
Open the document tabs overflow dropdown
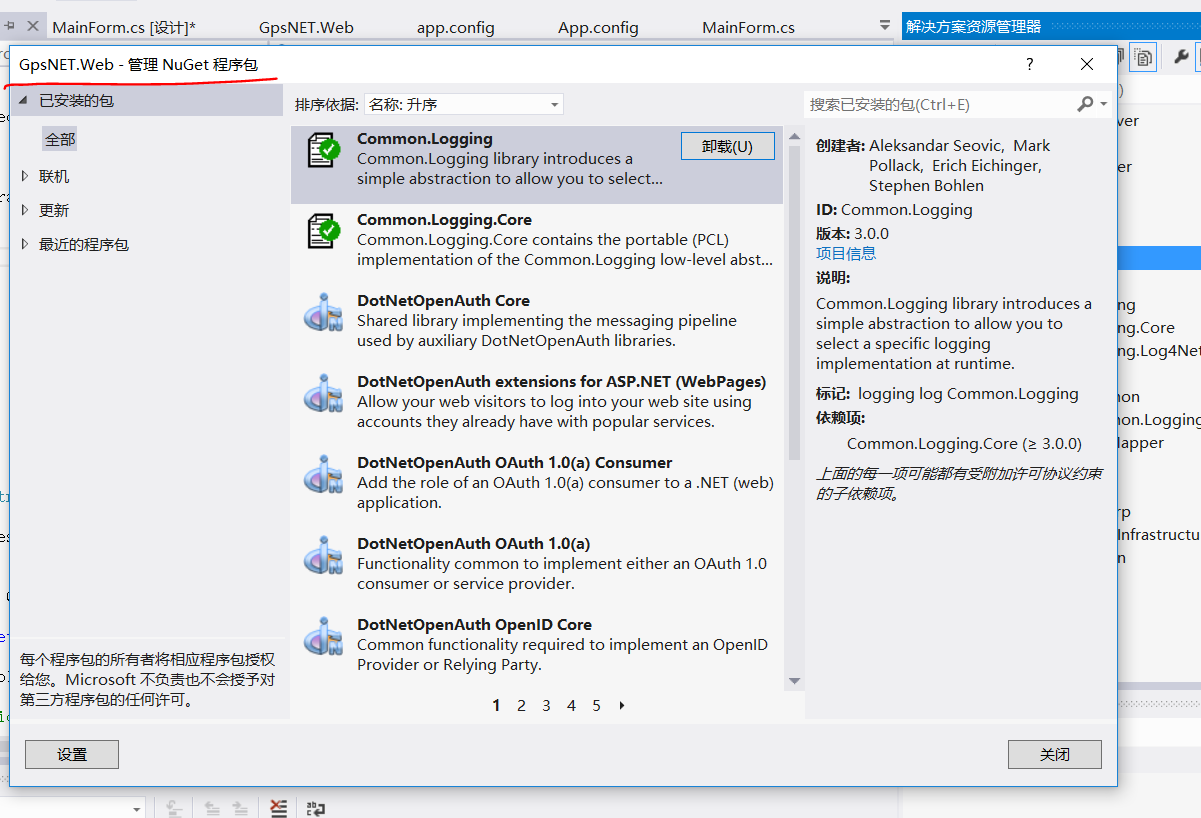884,25
